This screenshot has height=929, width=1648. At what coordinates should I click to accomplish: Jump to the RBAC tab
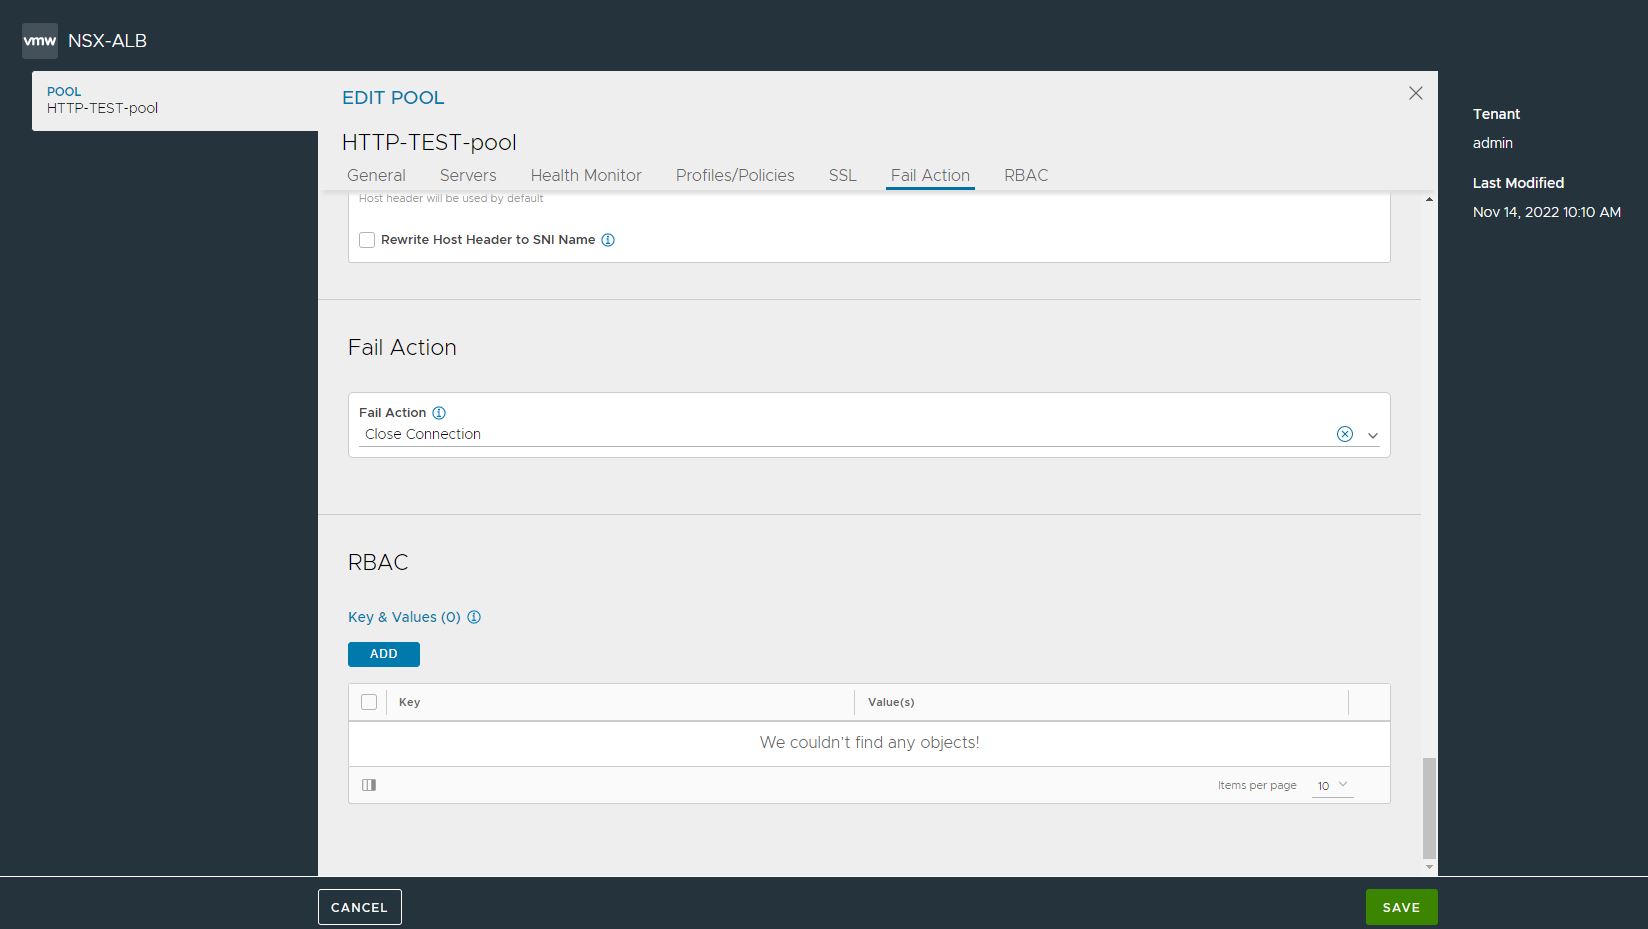click(x=1026, y=175)
